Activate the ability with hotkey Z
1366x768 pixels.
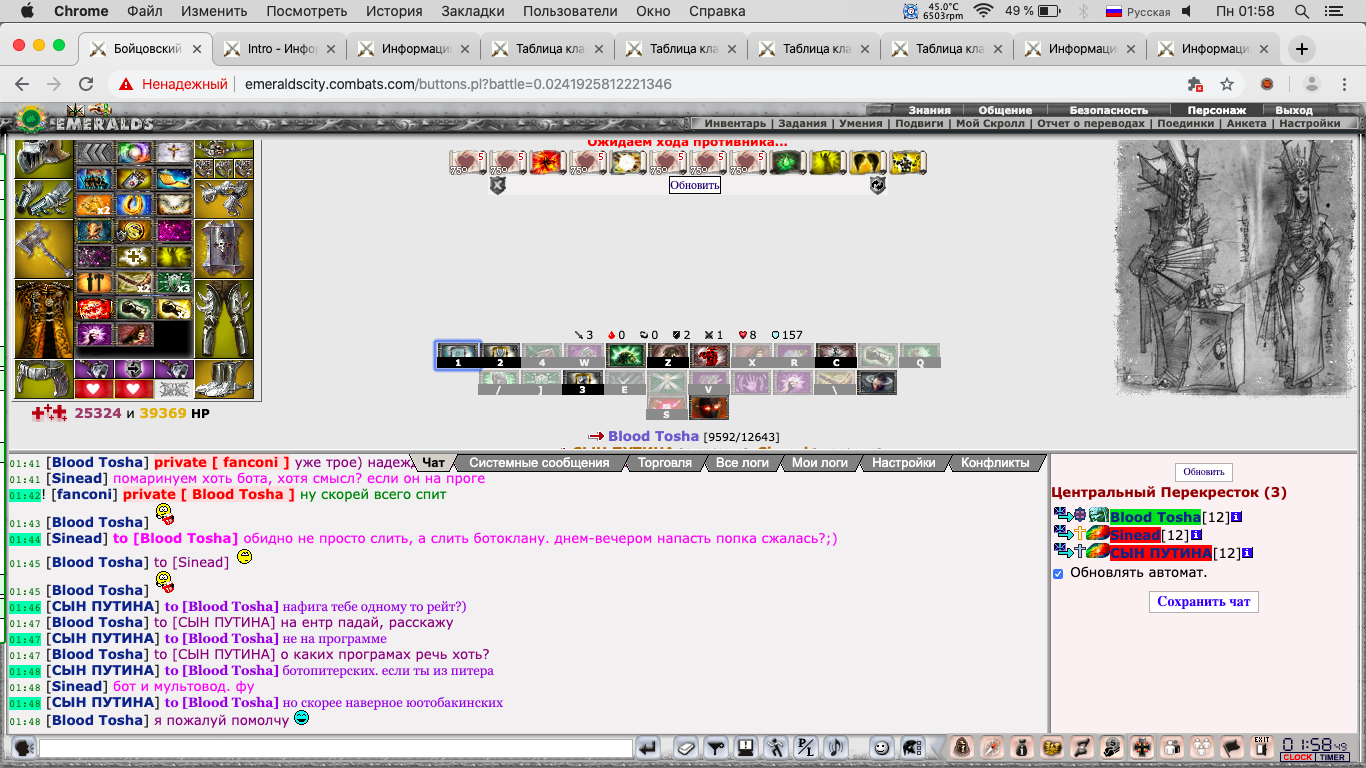pyautogui.click(x=668, y=355)
